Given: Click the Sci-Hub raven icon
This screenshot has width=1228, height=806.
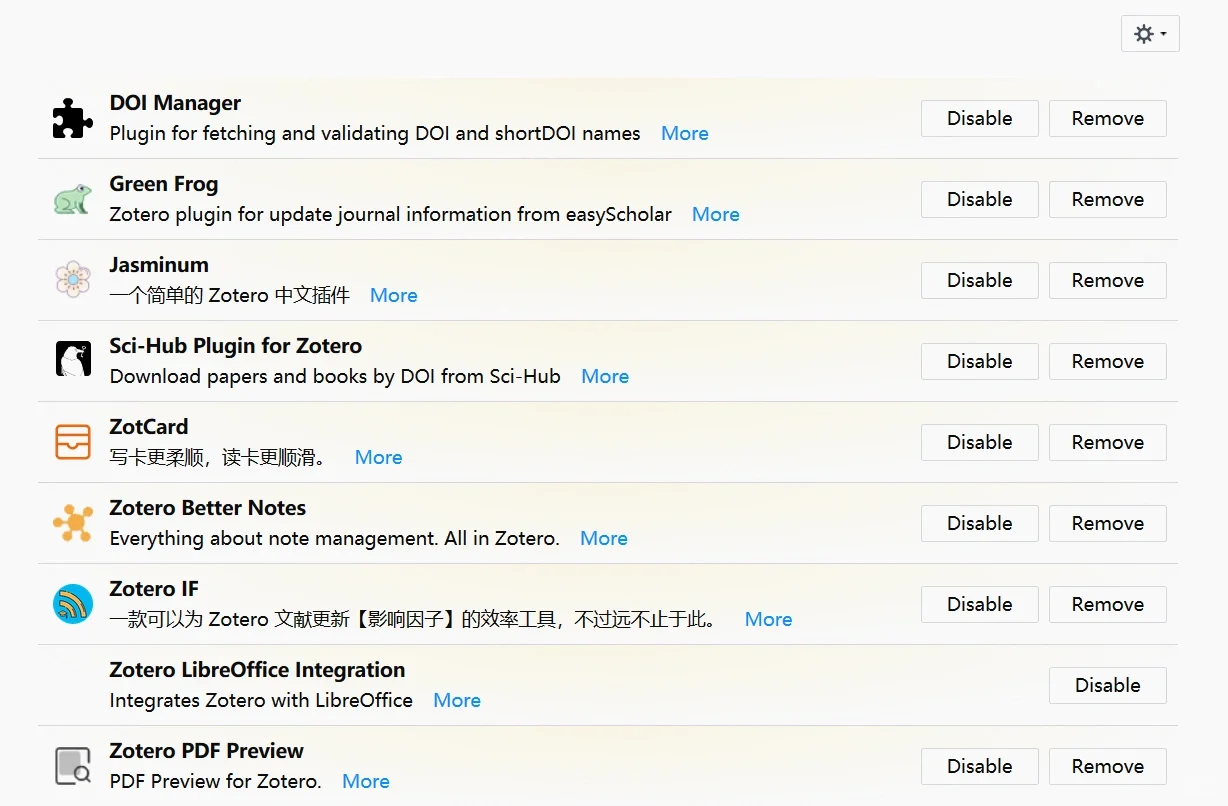Looking at the screenshot, I should pyautogui.click(x=73, y=360).
